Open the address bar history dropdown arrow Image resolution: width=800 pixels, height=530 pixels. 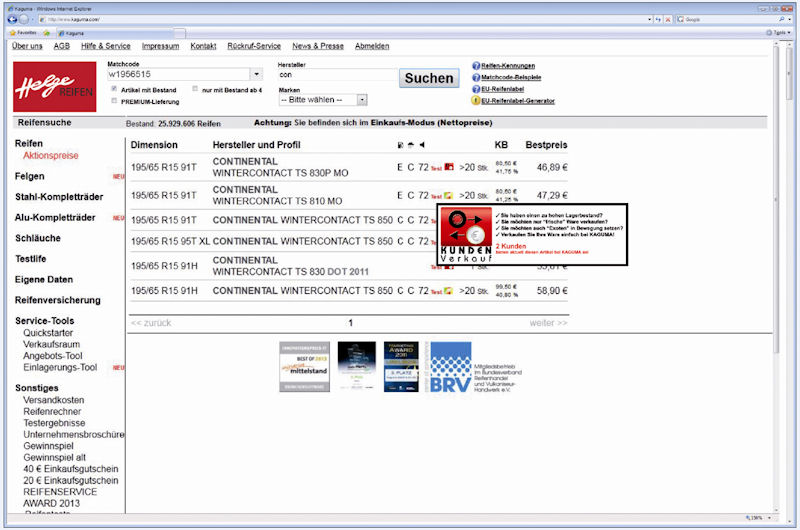[x=649, y=19]
